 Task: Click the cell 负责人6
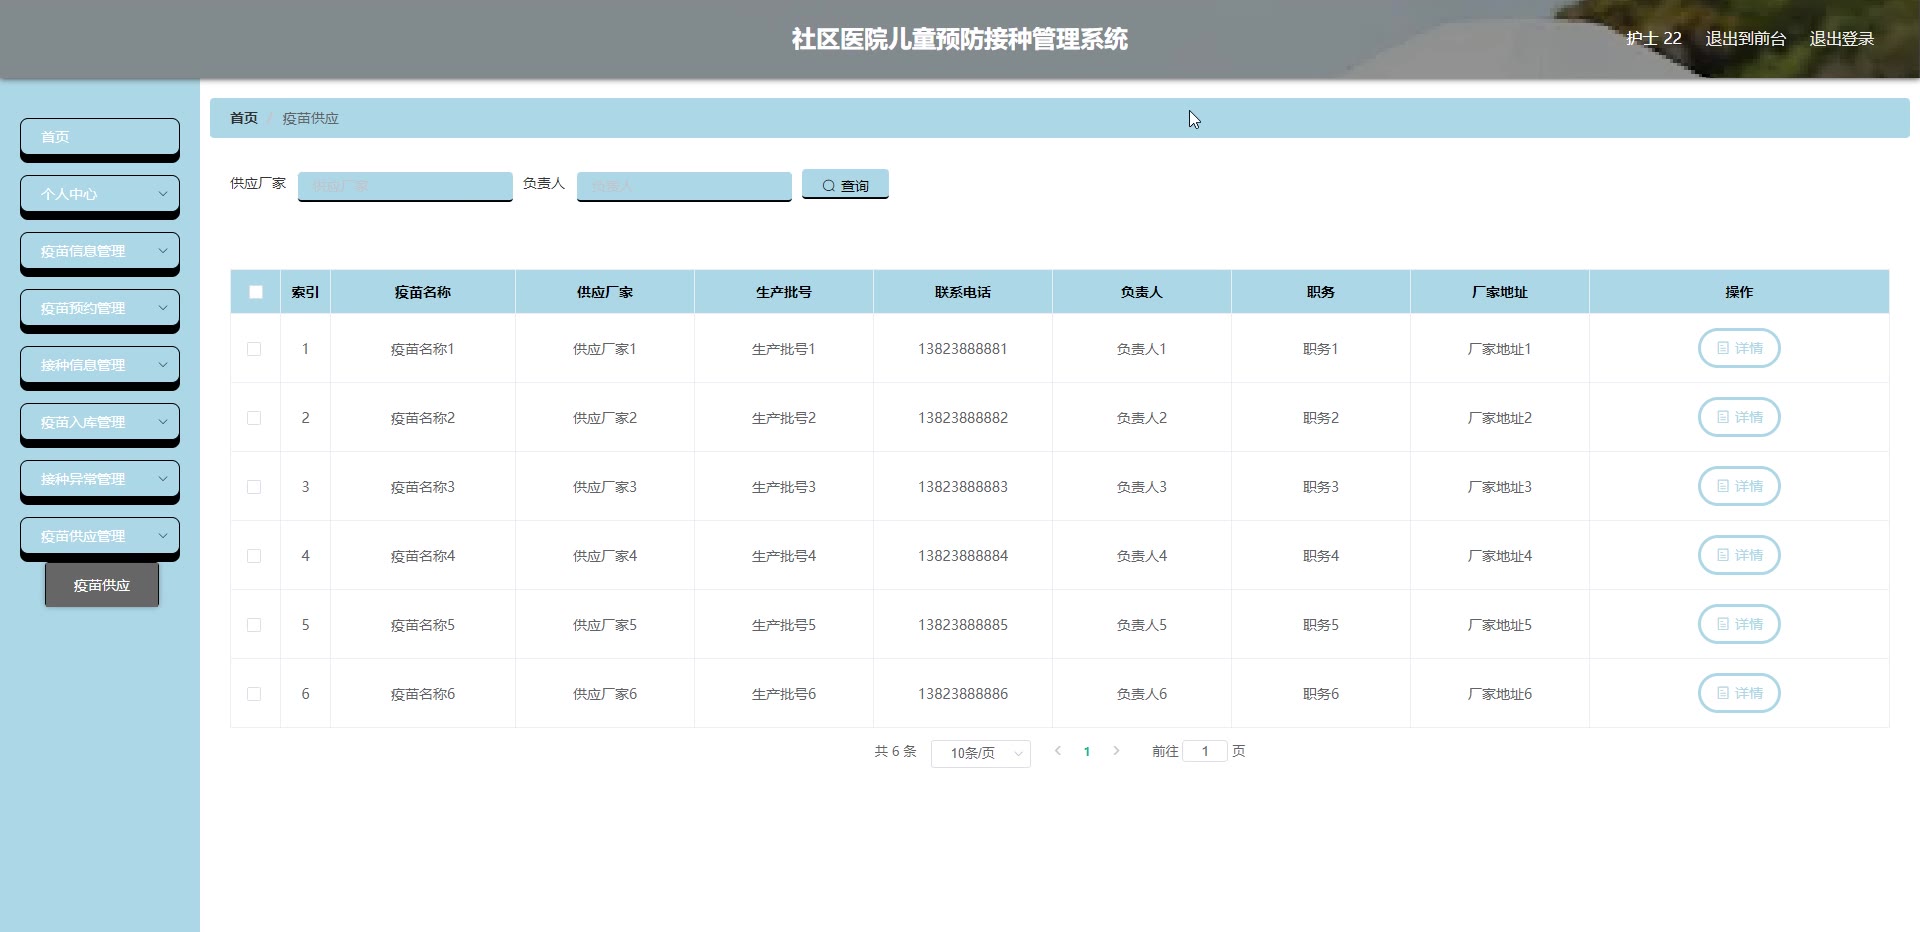pyautogui.click(x=1142, y=694)
